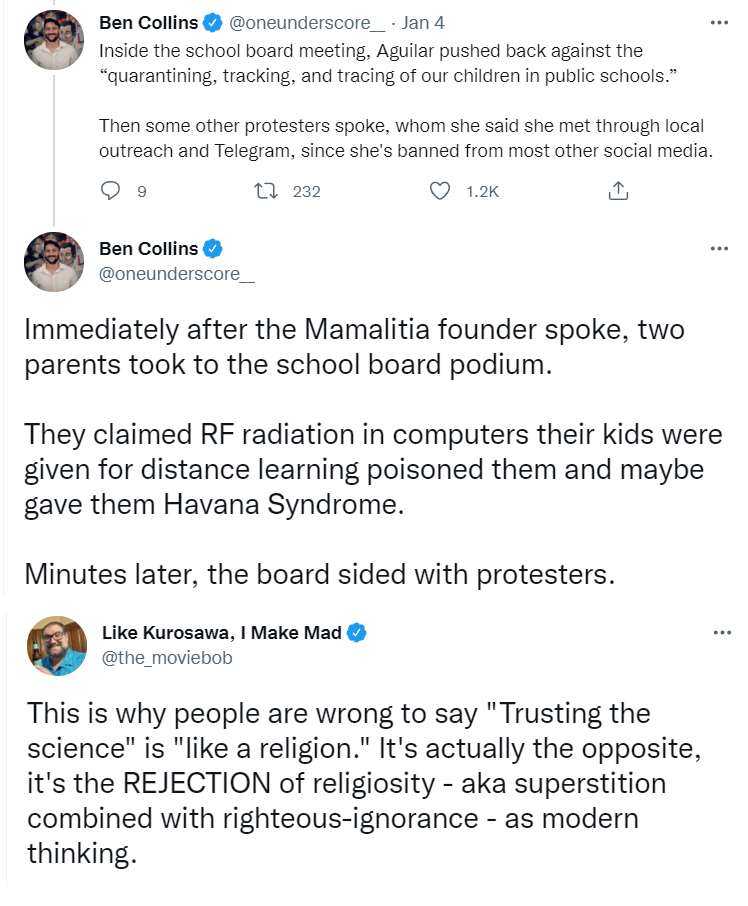Viewport: 748px width, 906px height.
Task: Click the Ben Collins name on the second tweet
Action: tap(149, 249)
